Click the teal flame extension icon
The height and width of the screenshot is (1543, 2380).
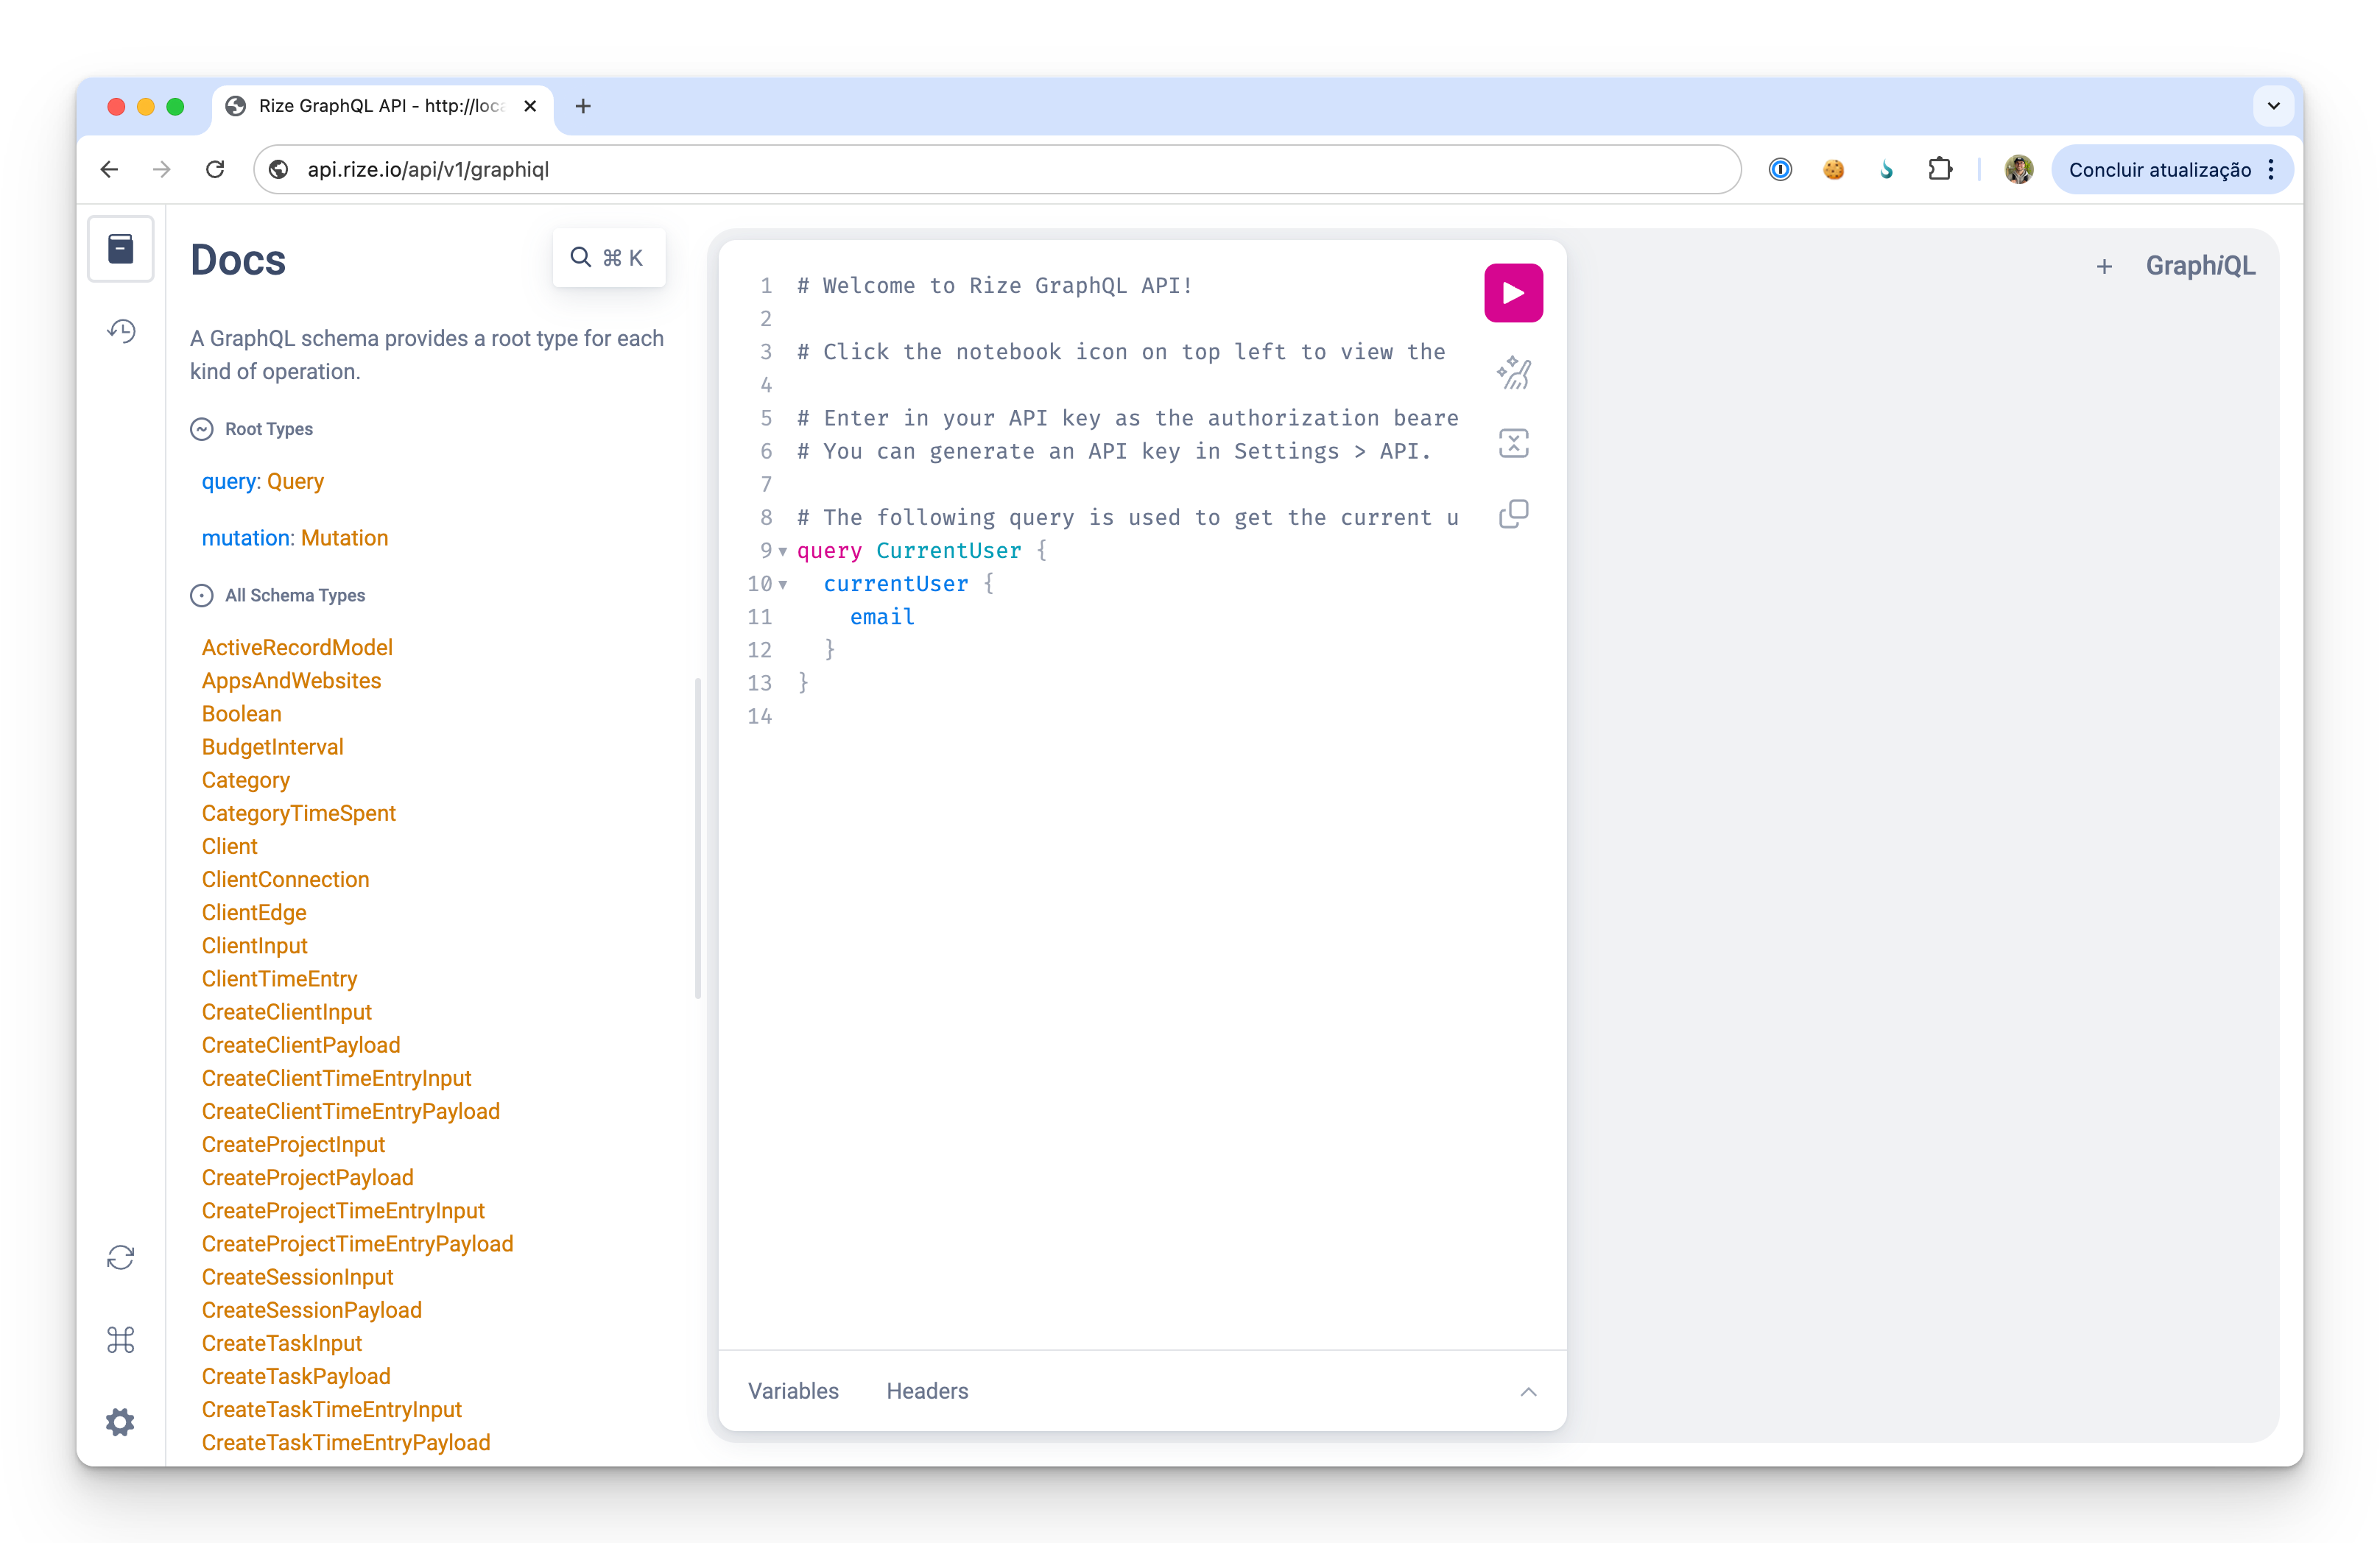click(1886, 170)
